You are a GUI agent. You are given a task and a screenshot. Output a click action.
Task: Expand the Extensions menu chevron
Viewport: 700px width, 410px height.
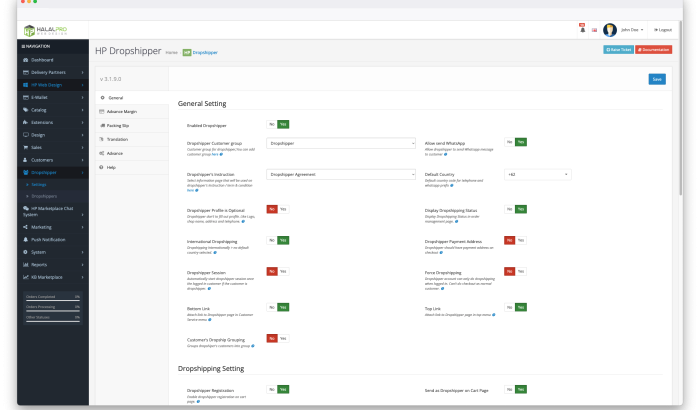83,122
